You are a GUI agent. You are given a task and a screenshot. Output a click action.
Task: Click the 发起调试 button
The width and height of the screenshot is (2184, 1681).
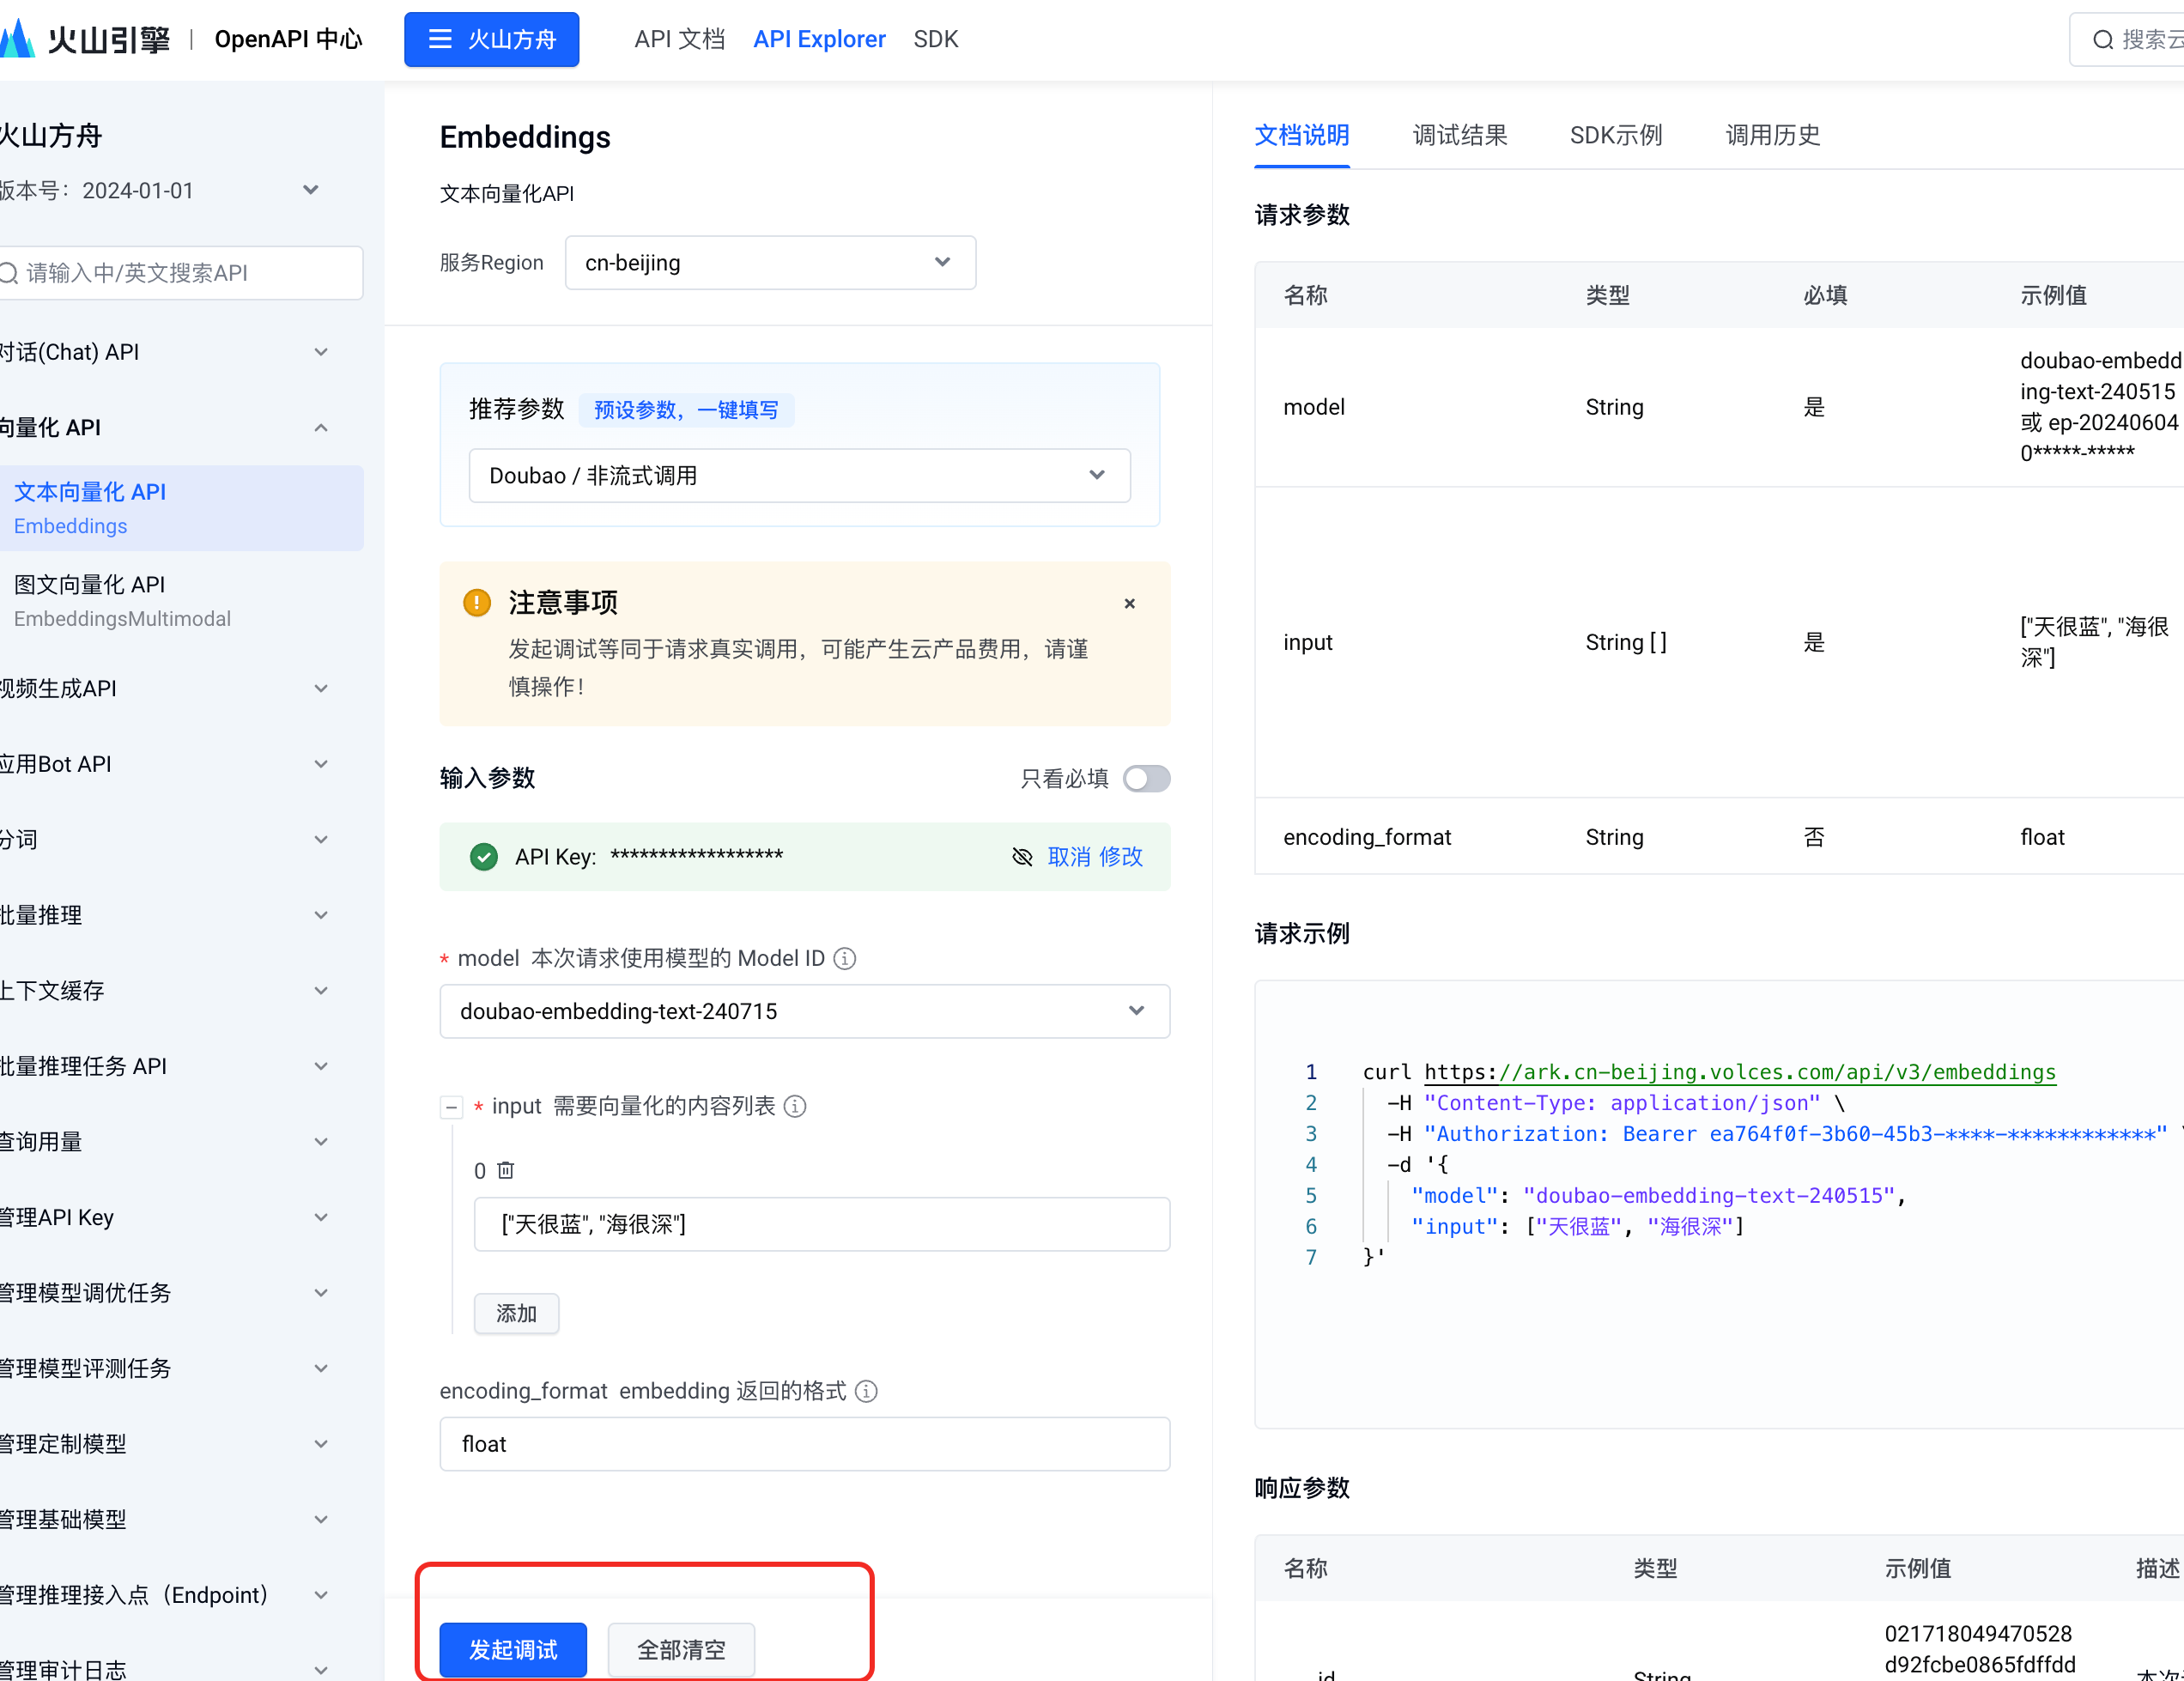[513, 1649]
